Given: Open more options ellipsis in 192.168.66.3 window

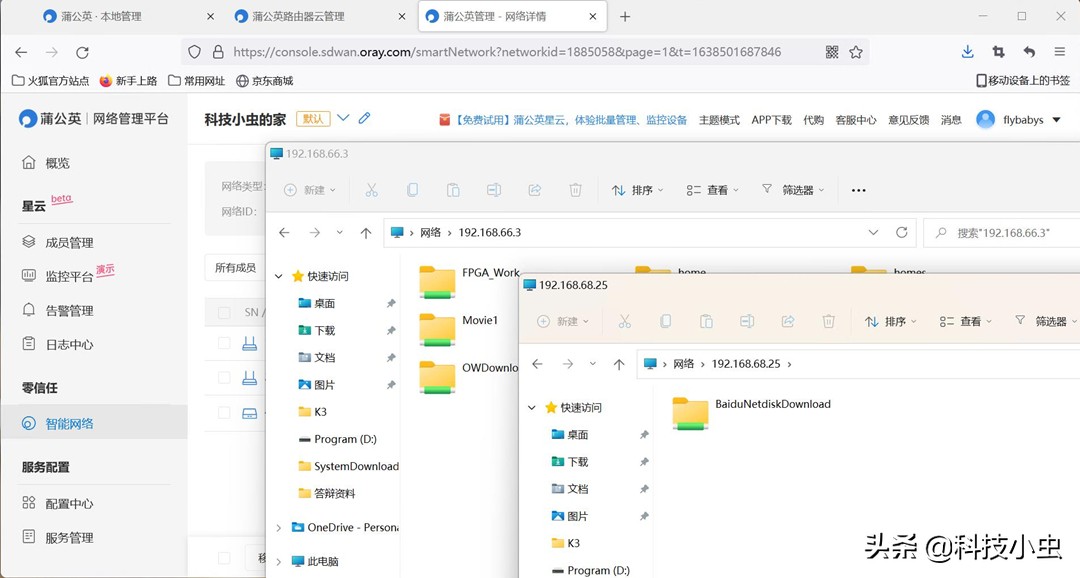Looking at the screenshot, I should 858,190.
